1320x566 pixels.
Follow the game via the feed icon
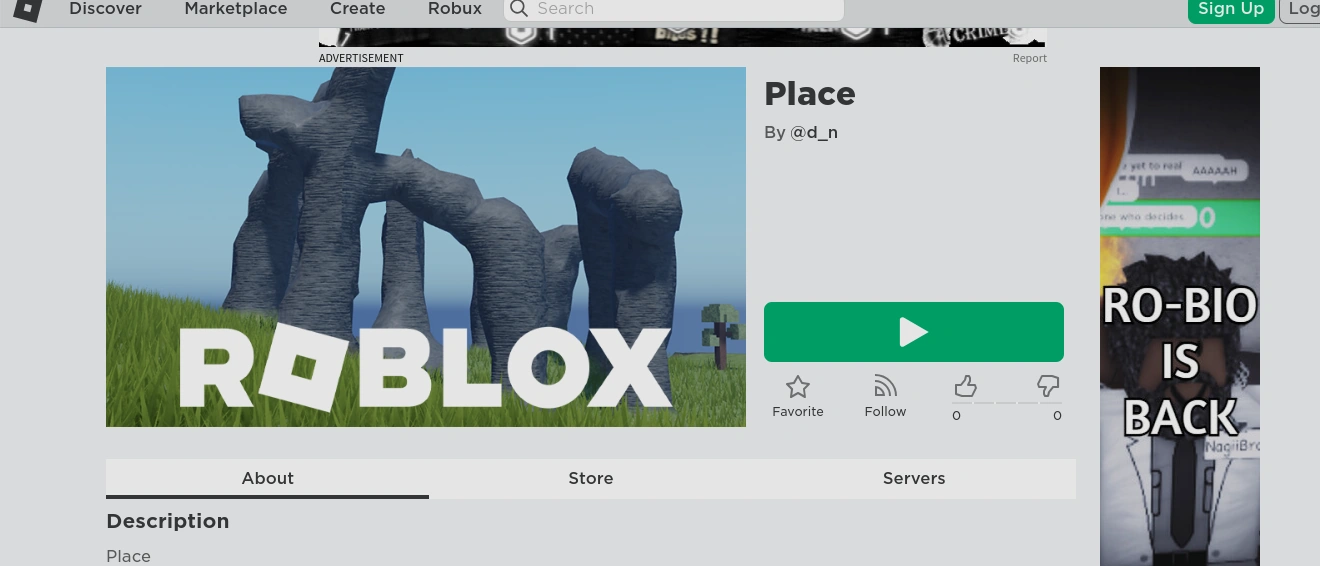click(x=885, y=386)
